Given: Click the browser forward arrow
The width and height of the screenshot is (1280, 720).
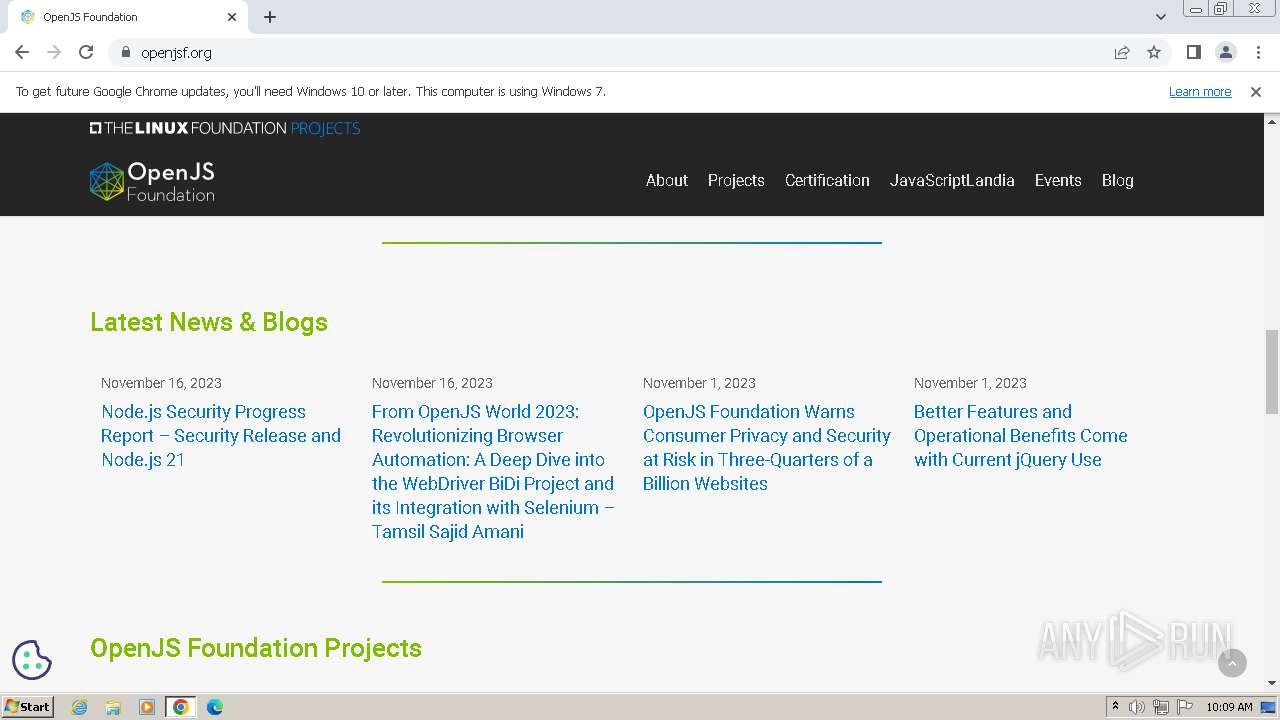Looking at the screenshot, I should pyautogui.click(x=54, y=52).
